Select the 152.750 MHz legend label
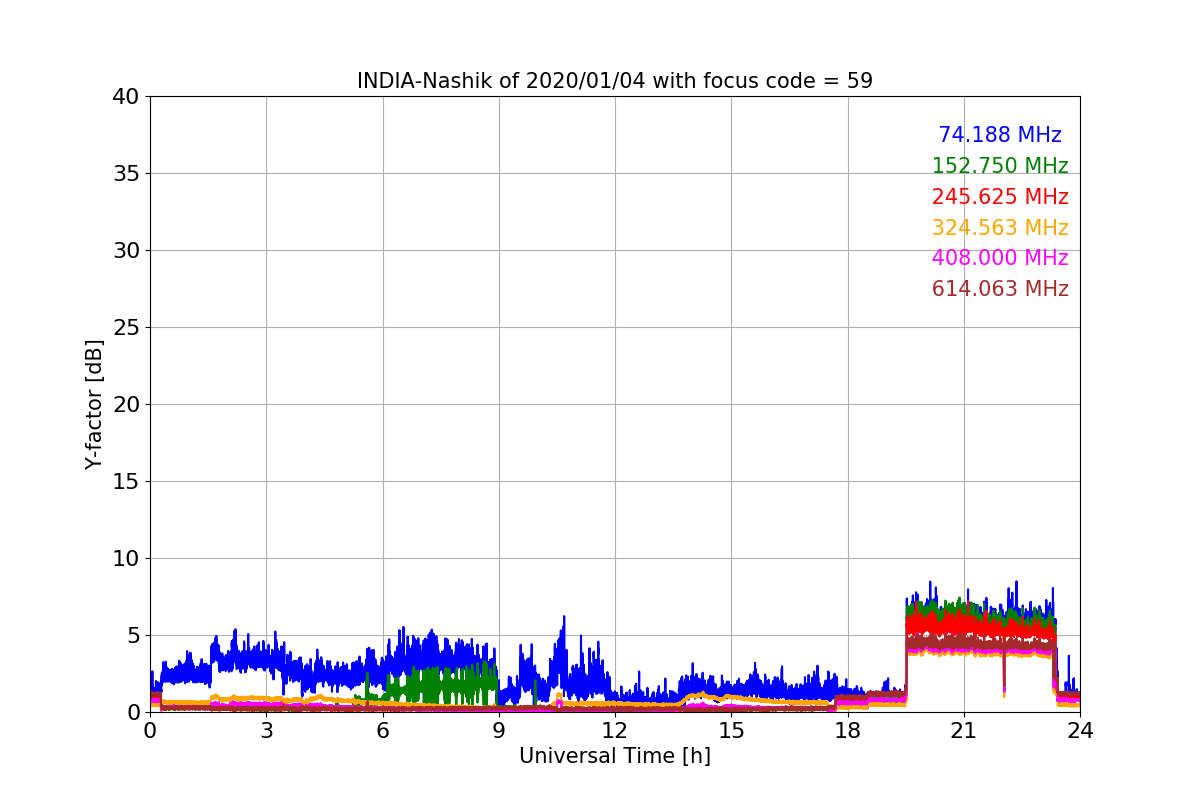This screenshot has width=1200, height=800. (x=1000, y=166)
